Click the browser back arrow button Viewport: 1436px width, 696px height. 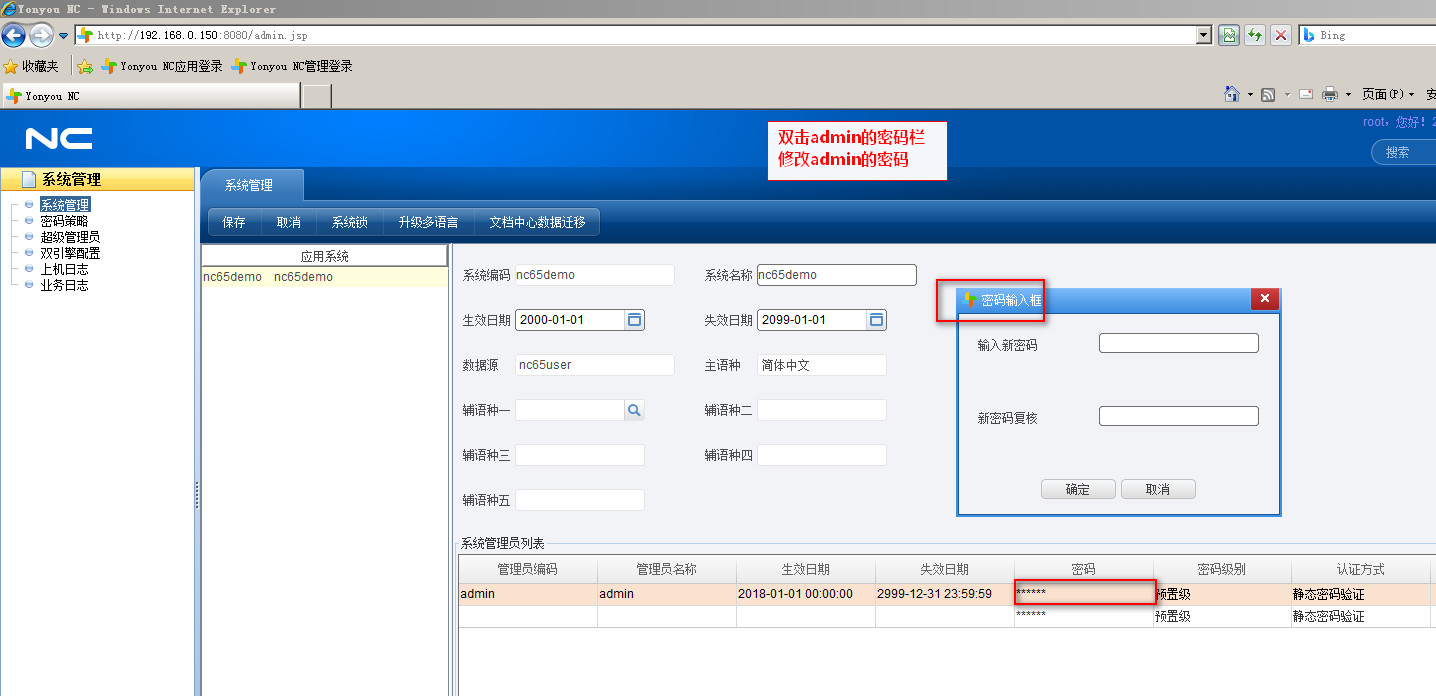point(14,36)
